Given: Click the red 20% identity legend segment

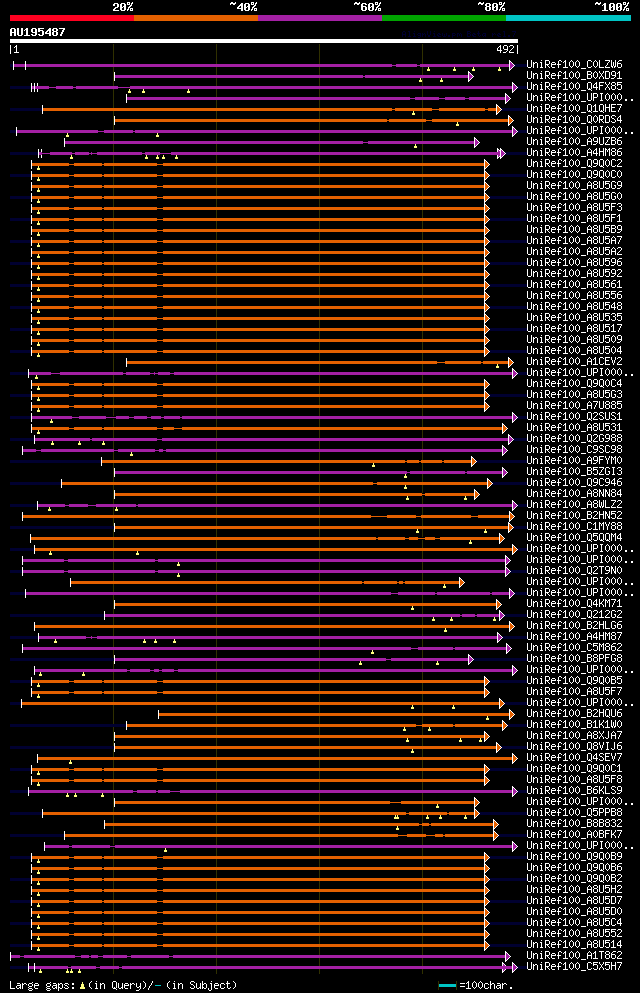Looking at the screenshot, I should [72, 18].
